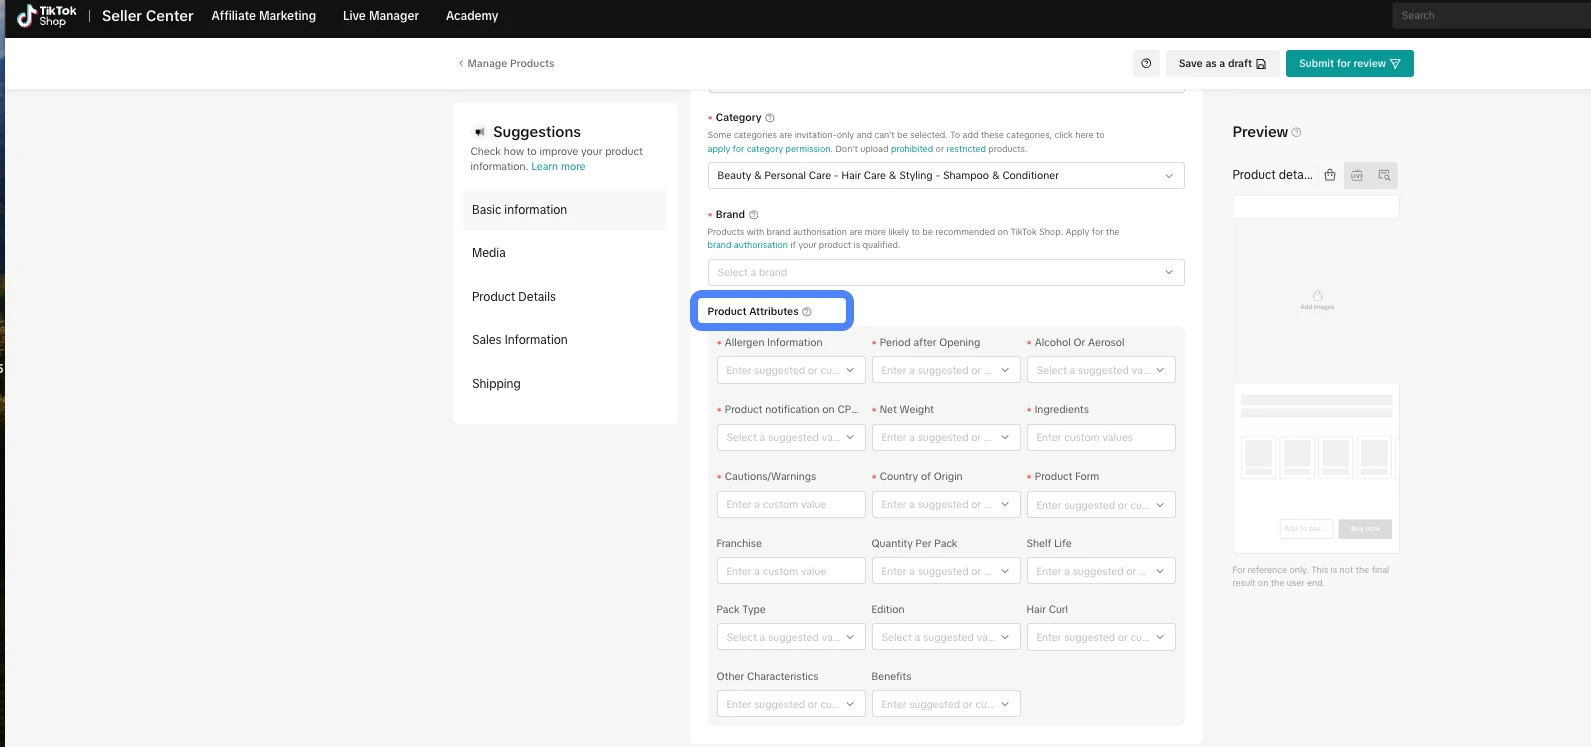Click the Ingredients custom values field
Viewport: 1591px width, 747px height.
(1100, 438)
